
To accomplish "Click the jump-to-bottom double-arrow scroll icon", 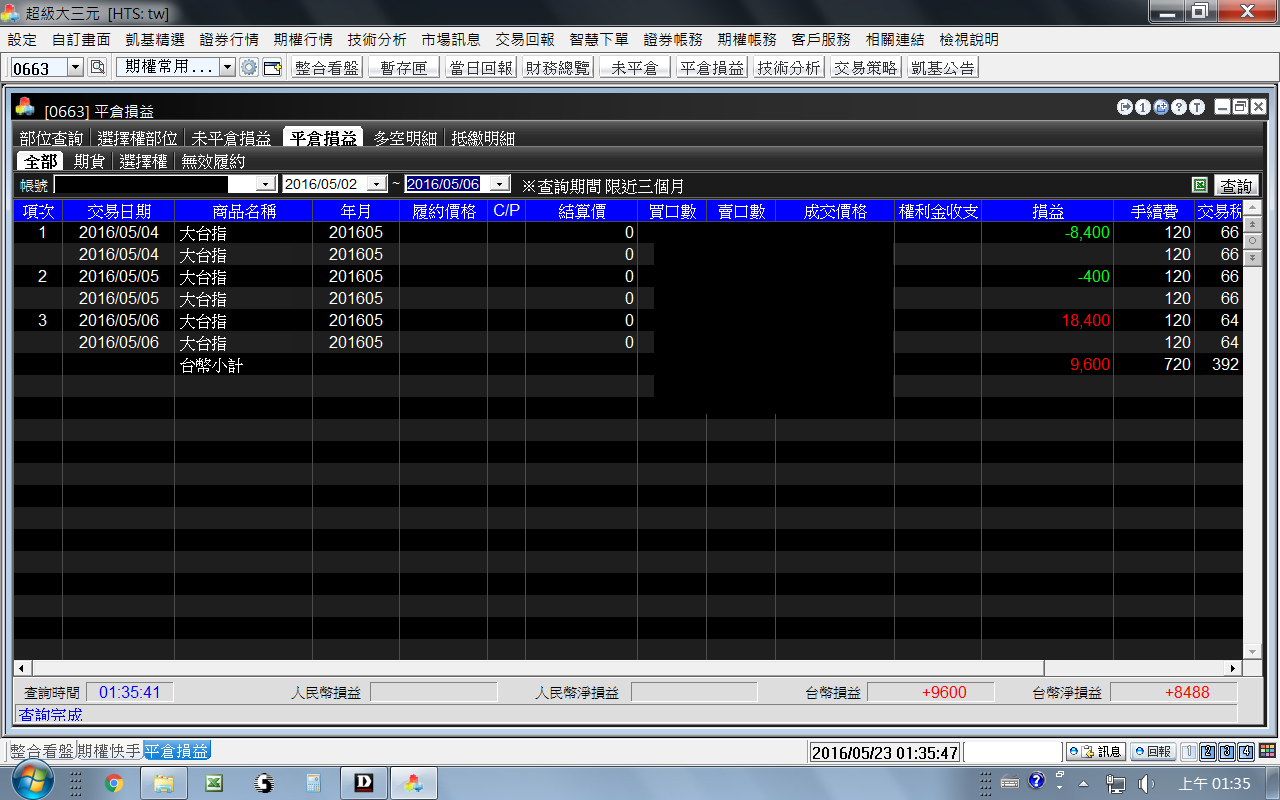I will [x=1252, y=258].
